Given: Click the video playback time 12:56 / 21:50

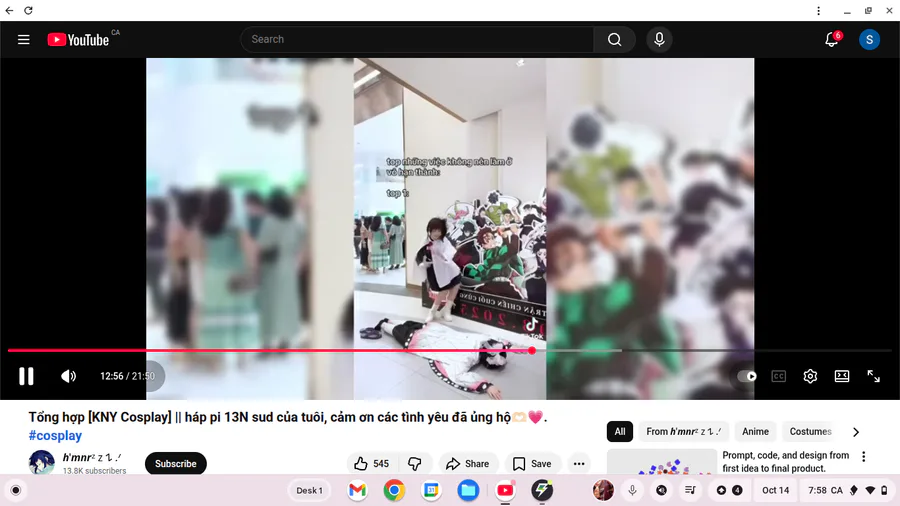Looking at the screenshot, I should [x=127, y=376].
